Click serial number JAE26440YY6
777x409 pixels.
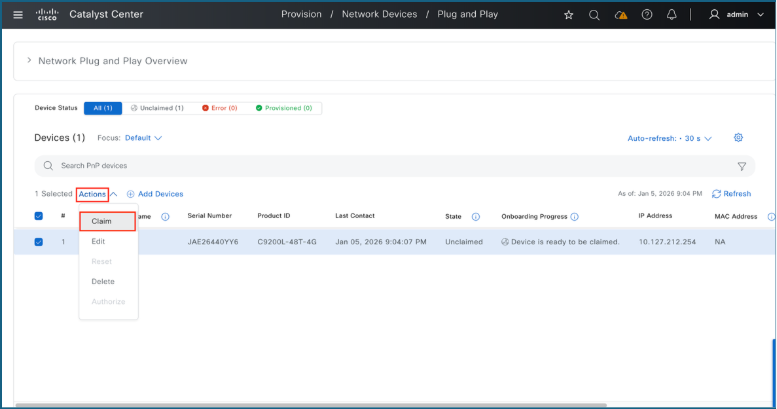pos(213,242)
